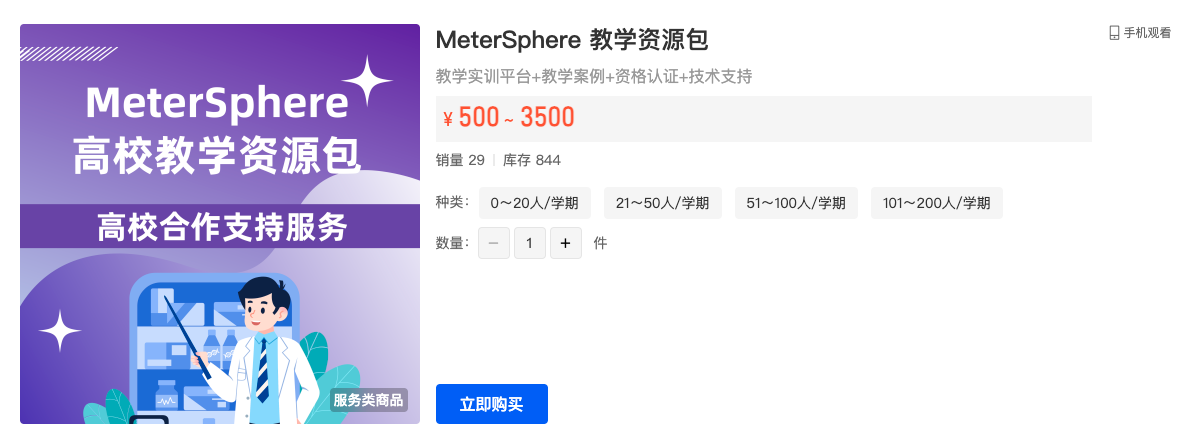Image resolution: width=1193 pixels, height=446 pixels.
Task: Click the mobile phone icon beside 手机观看
Action: point(1114,33)
